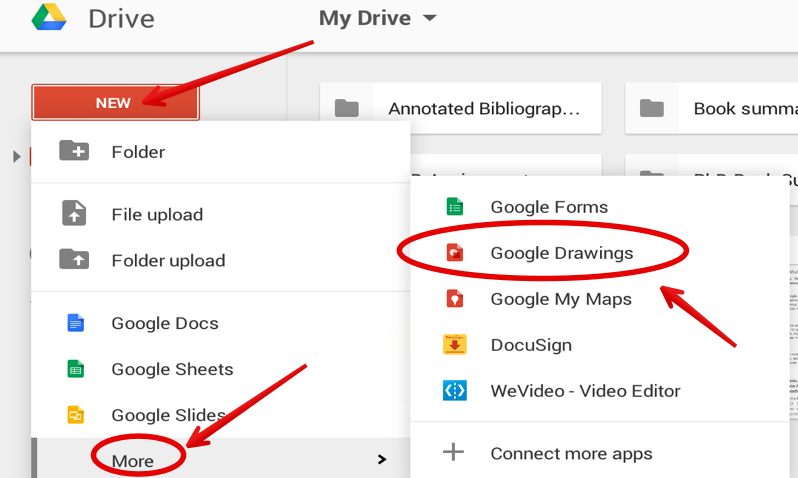Click the File upload icon
The image size is (798, 478).
coord(74,213)
